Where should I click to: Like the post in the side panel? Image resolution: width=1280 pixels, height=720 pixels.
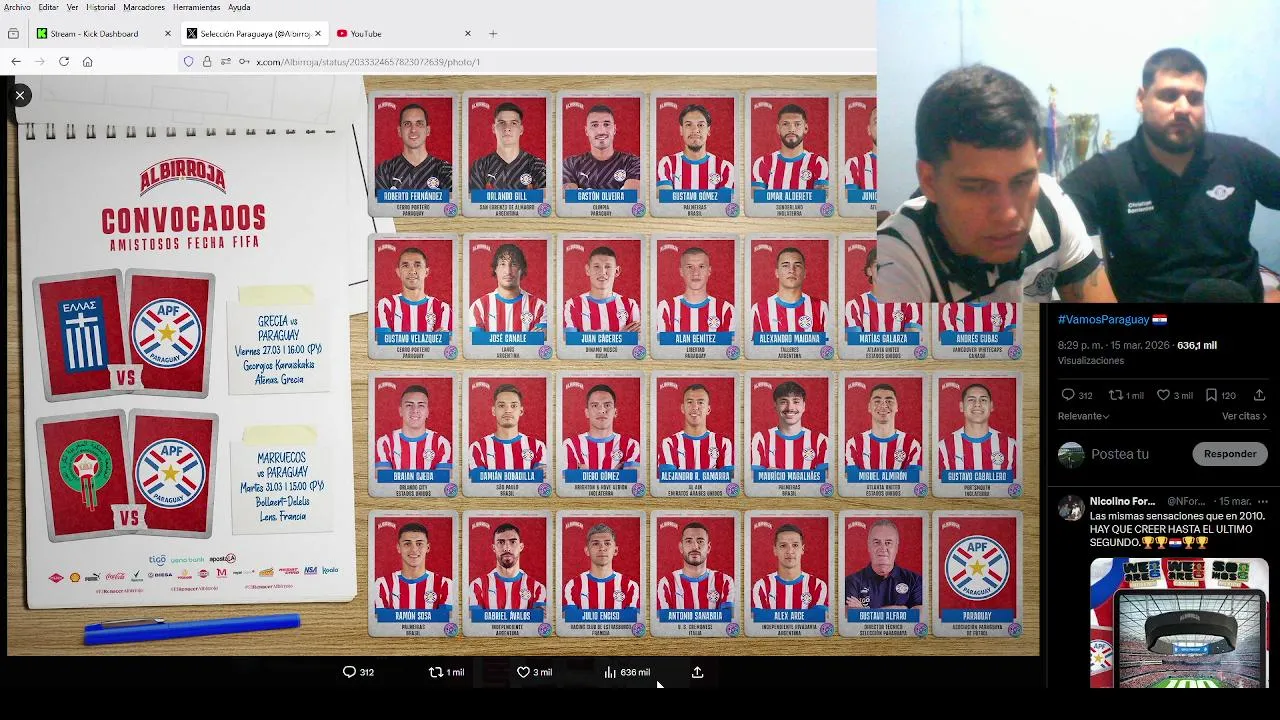point(1163,395)
